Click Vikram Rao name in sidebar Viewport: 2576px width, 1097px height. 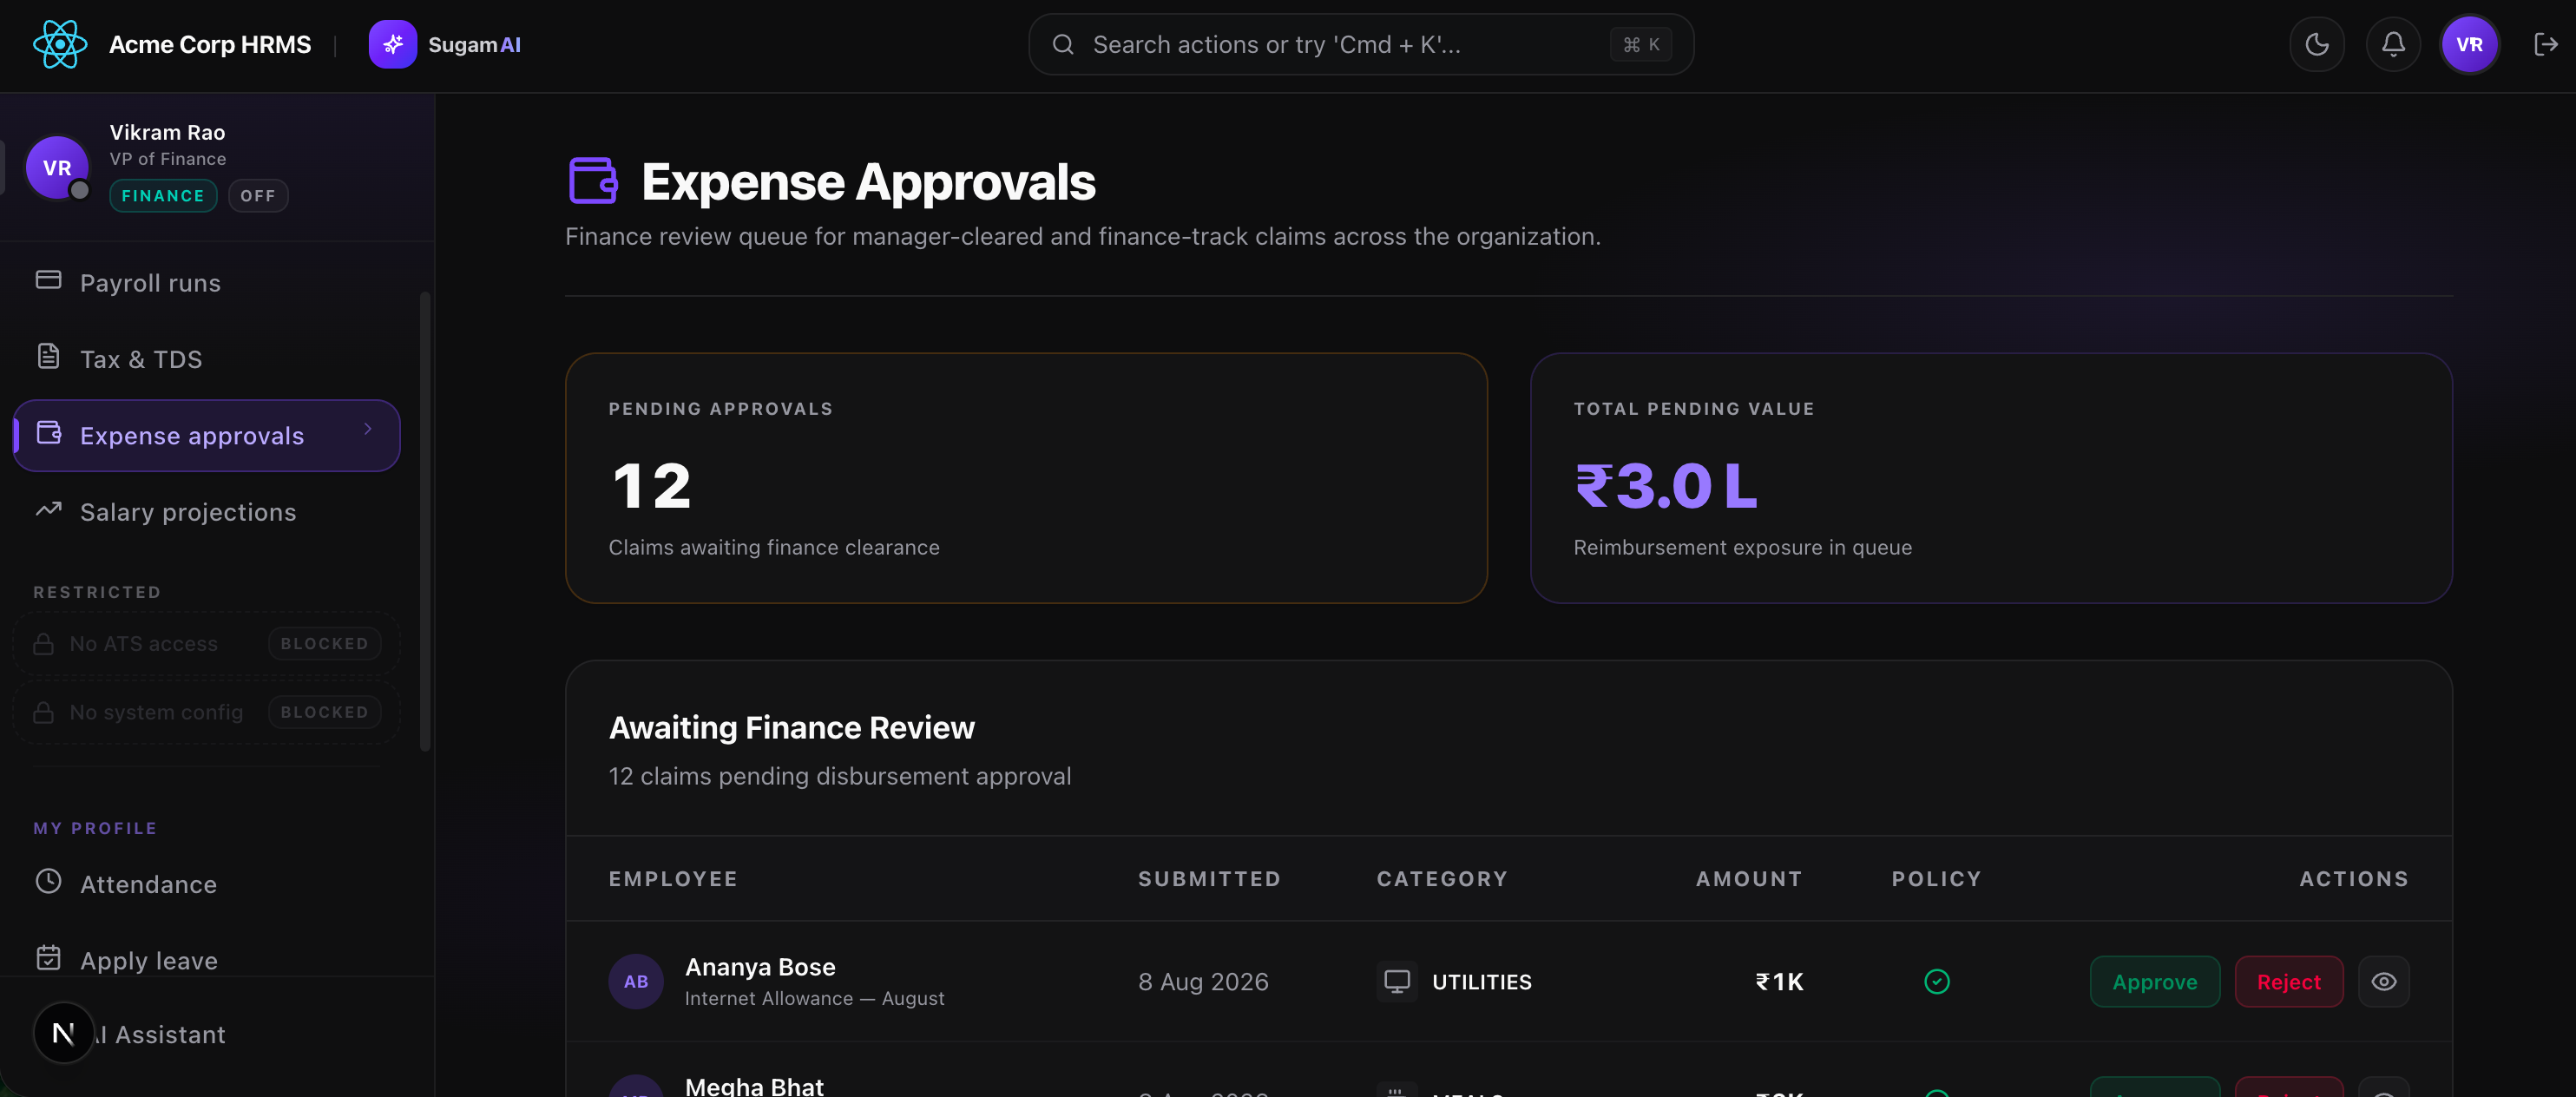pyautogui.click(x=167, y=132)
